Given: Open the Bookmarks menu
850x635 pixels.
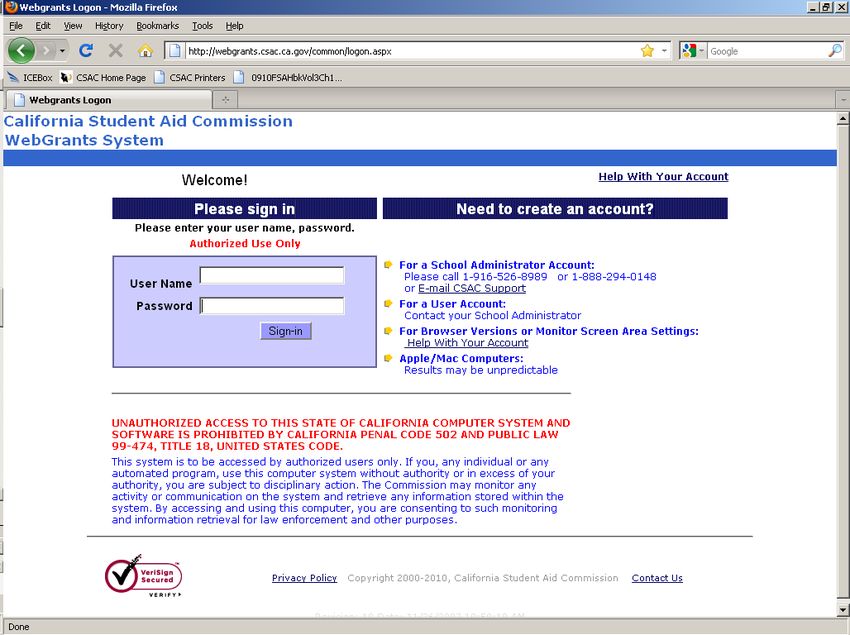Looking at the screenshot, I should click(157, 25).
